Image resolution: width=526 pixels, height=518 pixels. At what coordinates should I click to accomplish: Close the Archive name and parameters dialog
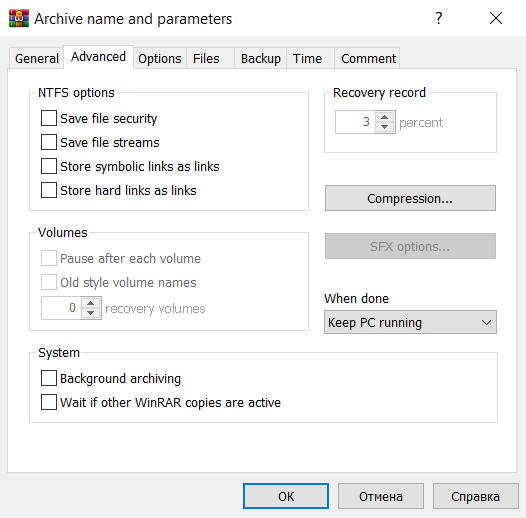(x=495, y=18)
